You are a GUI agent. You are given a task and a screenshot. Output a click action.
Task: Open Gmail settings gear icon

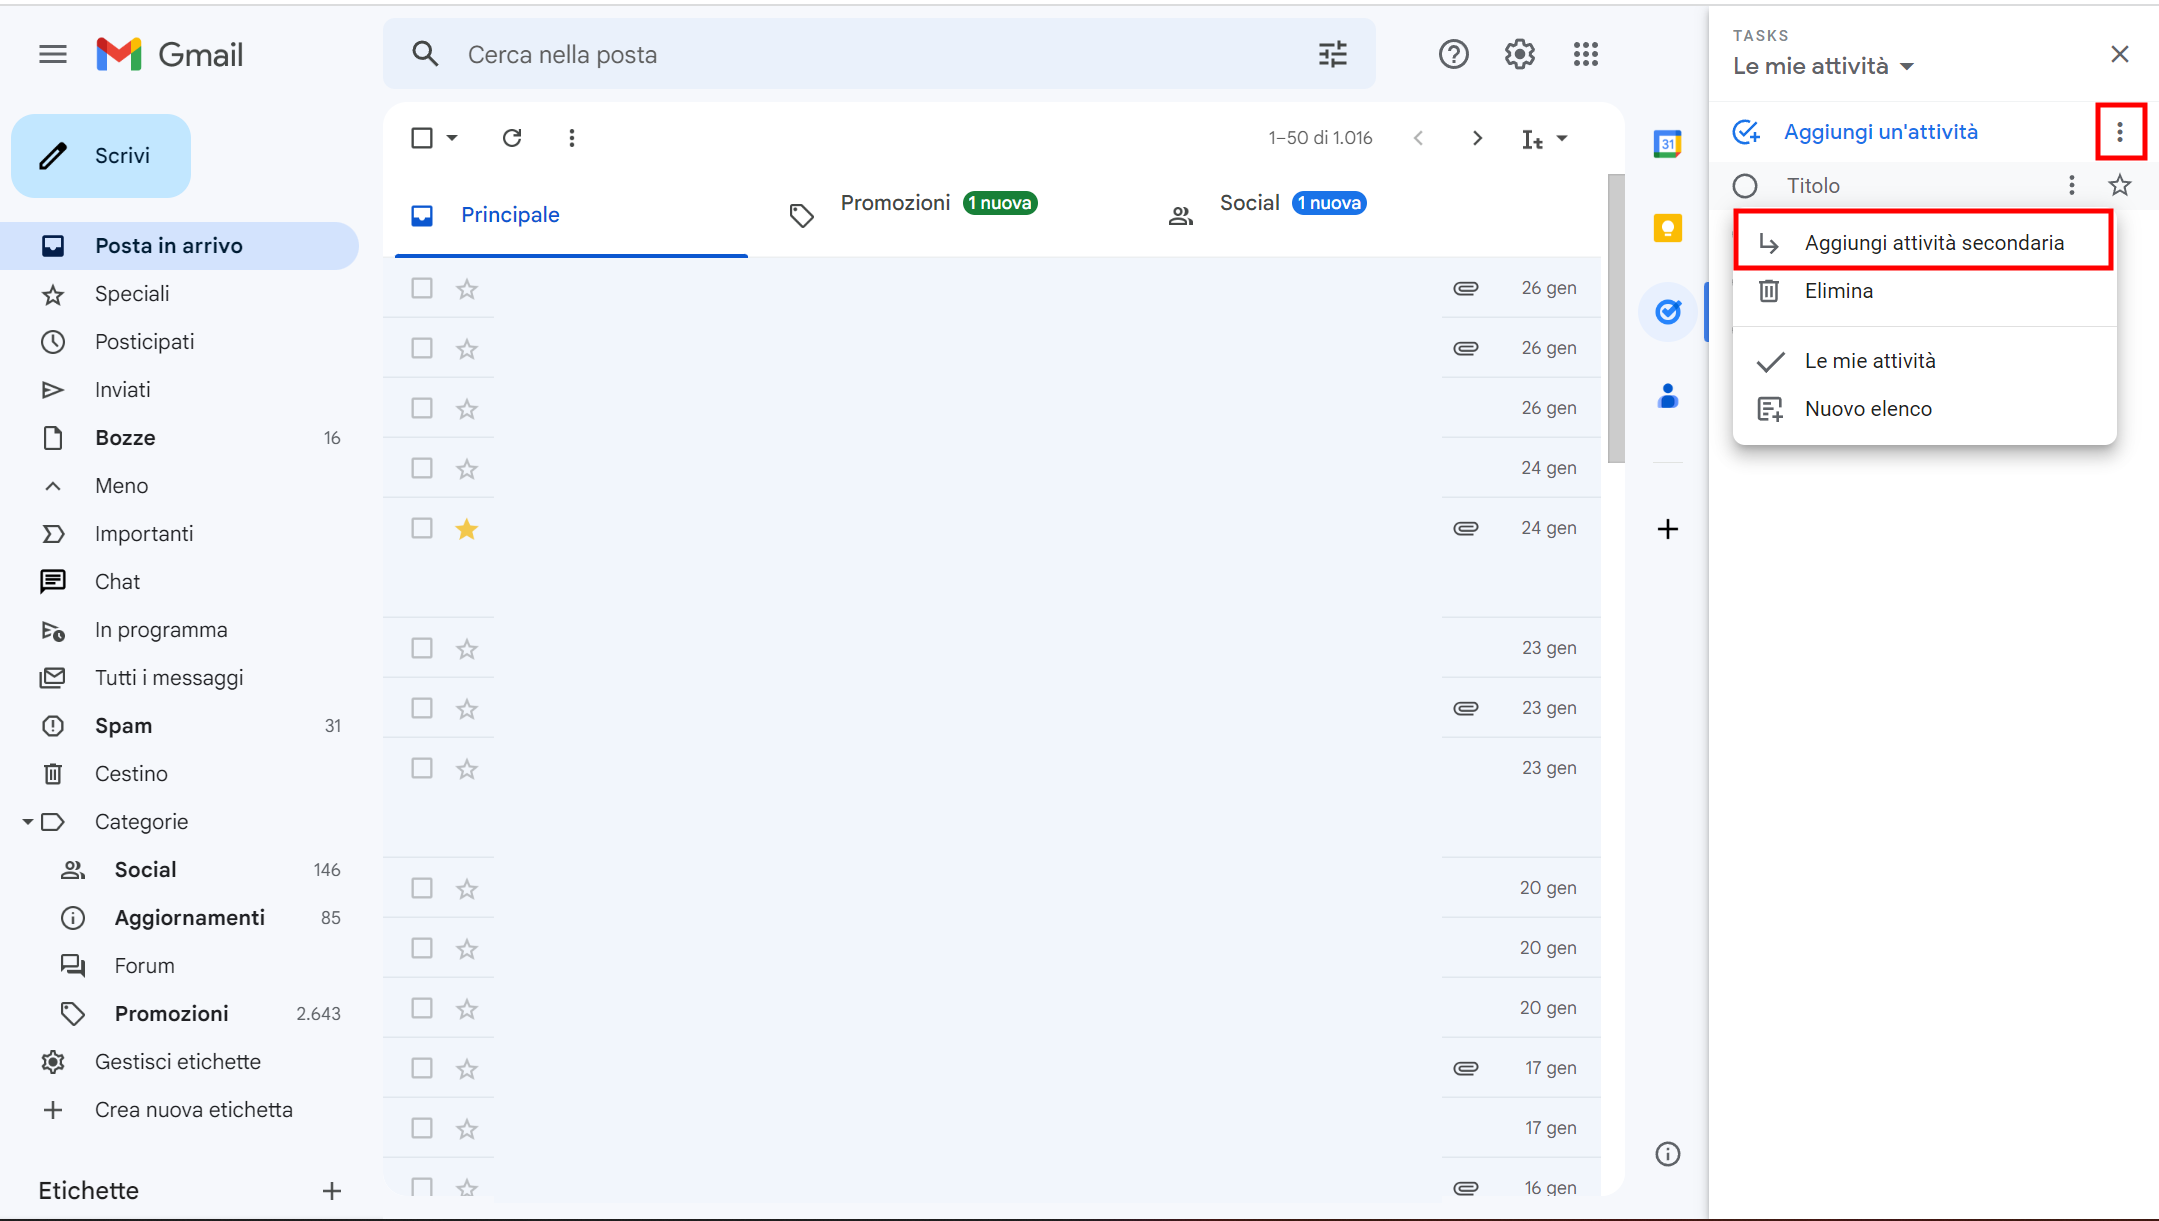[1519, 54]
